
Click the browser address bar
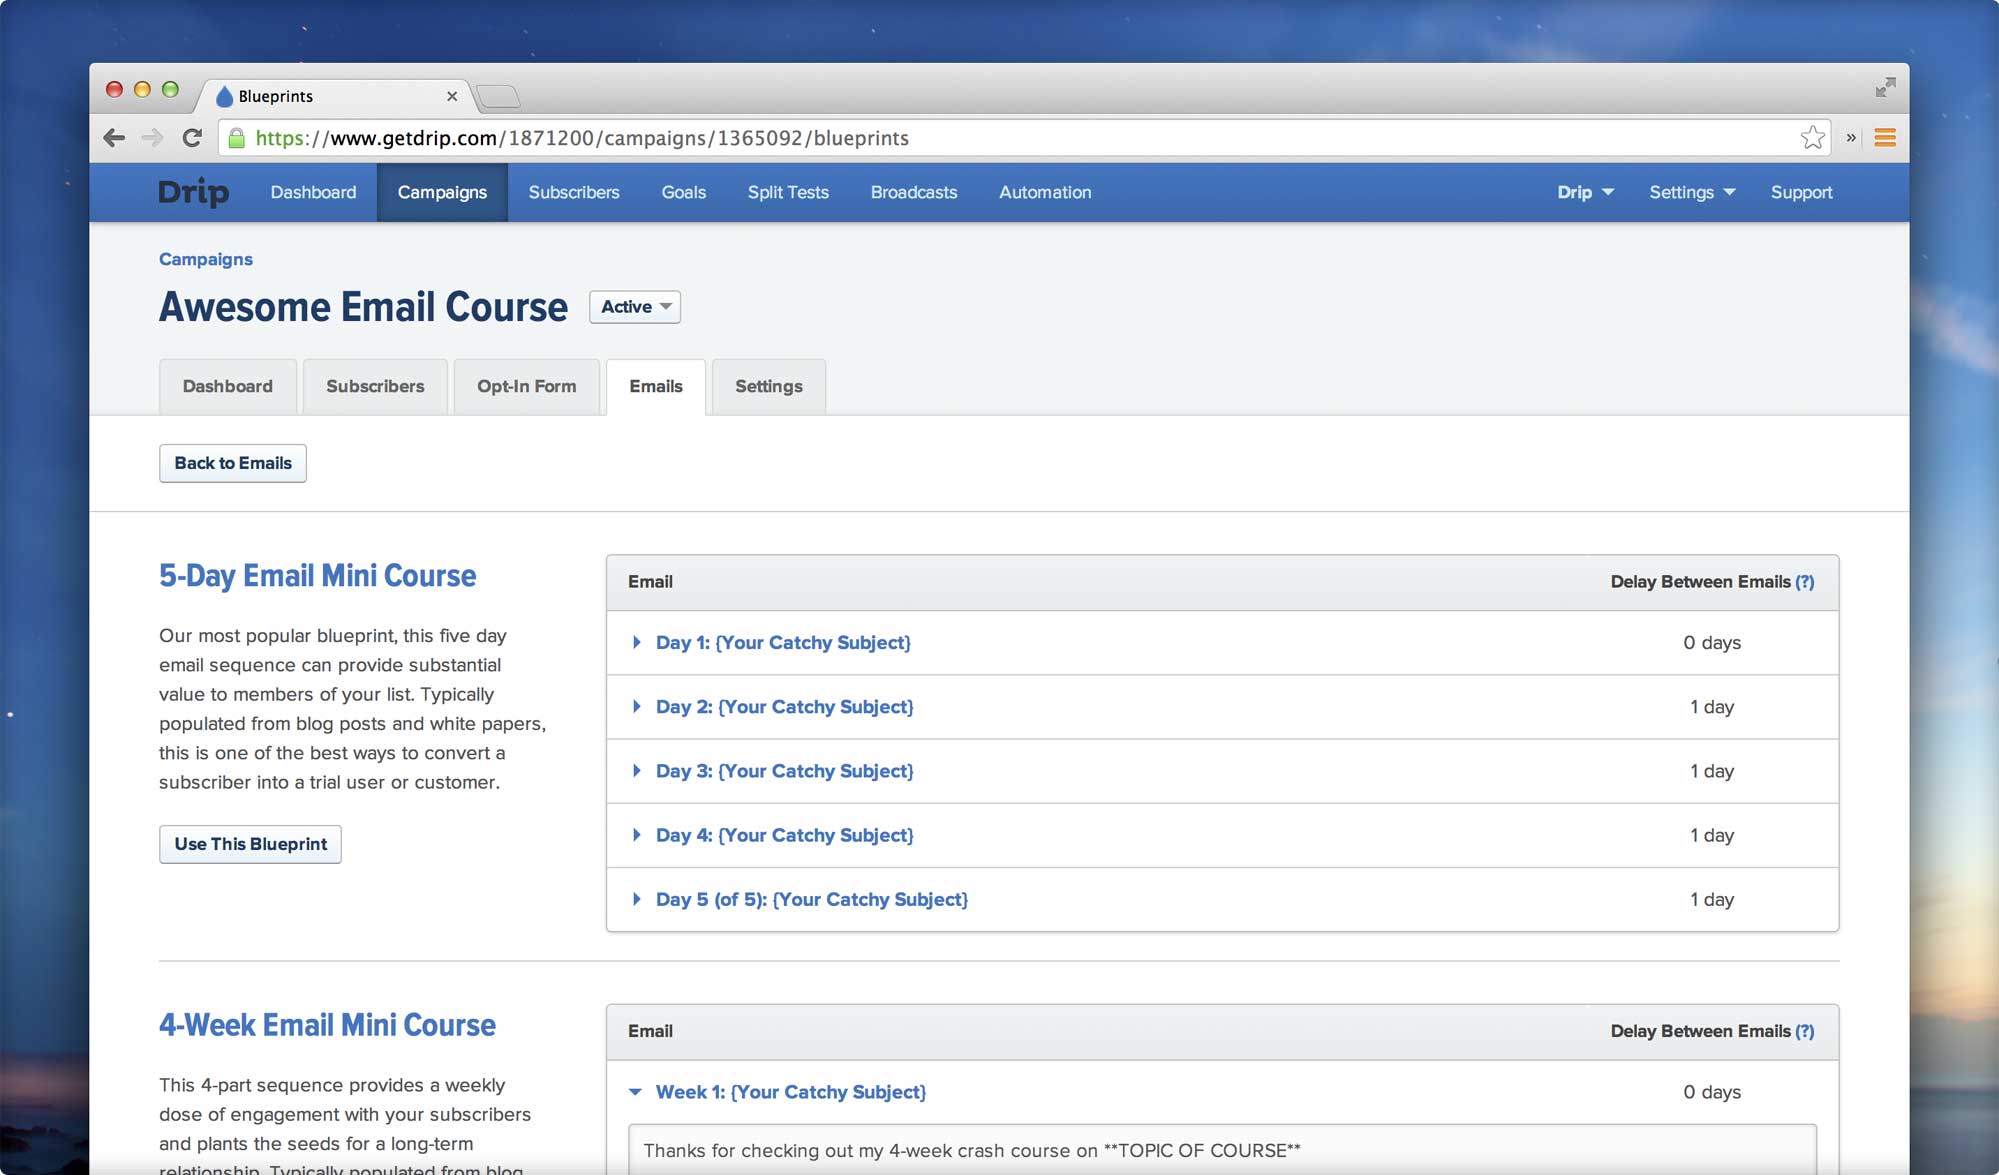pos(1000,138)
